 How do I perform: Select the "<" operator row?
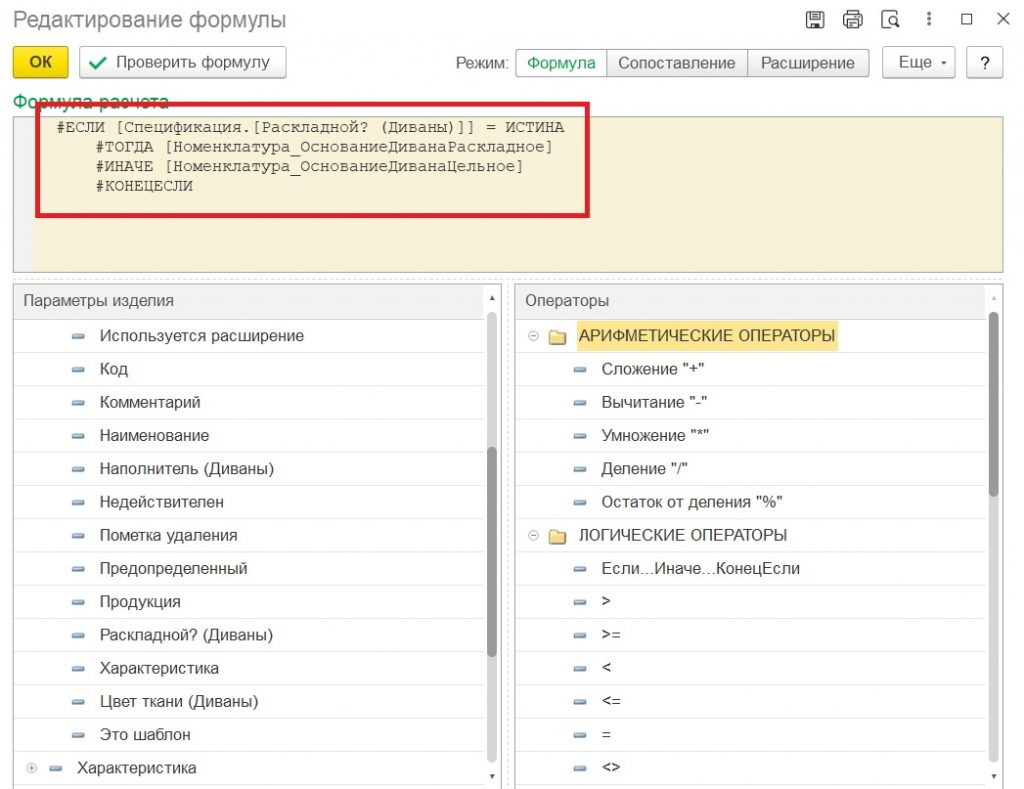click(x=750, y=668)
